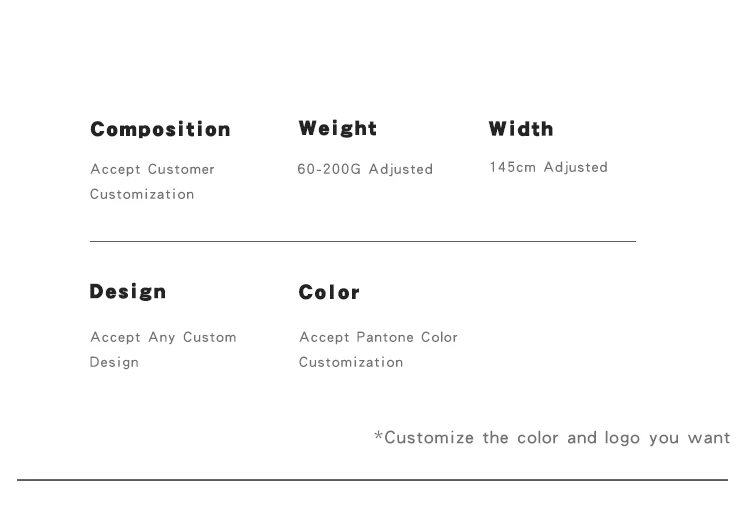Image resolution: width=750 pixels, height=505 pixels.
Task: Select the "145cm Adjusted" text
Action: click(x=548, y=168)
